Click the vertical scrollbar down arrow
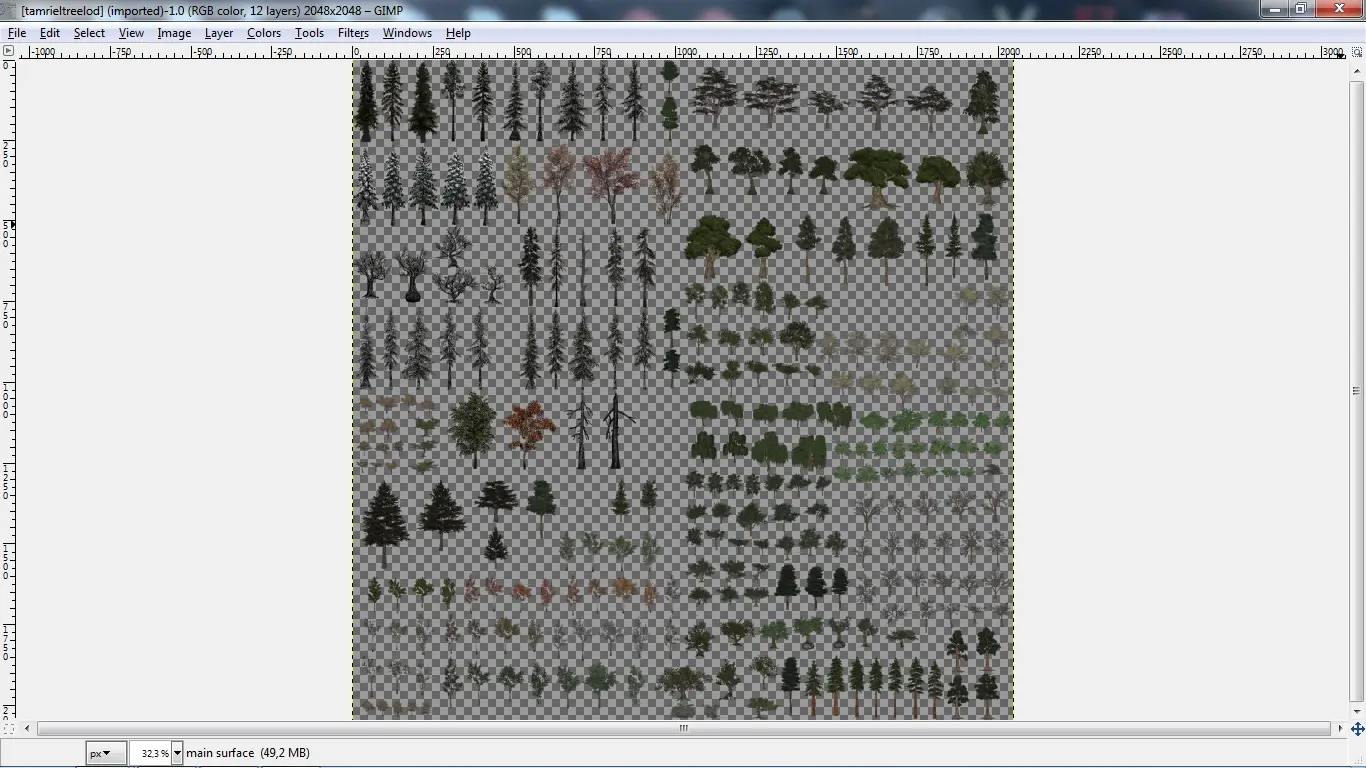The width and height of the screenshot is (1366, 768). click(x=1357, y=712)
